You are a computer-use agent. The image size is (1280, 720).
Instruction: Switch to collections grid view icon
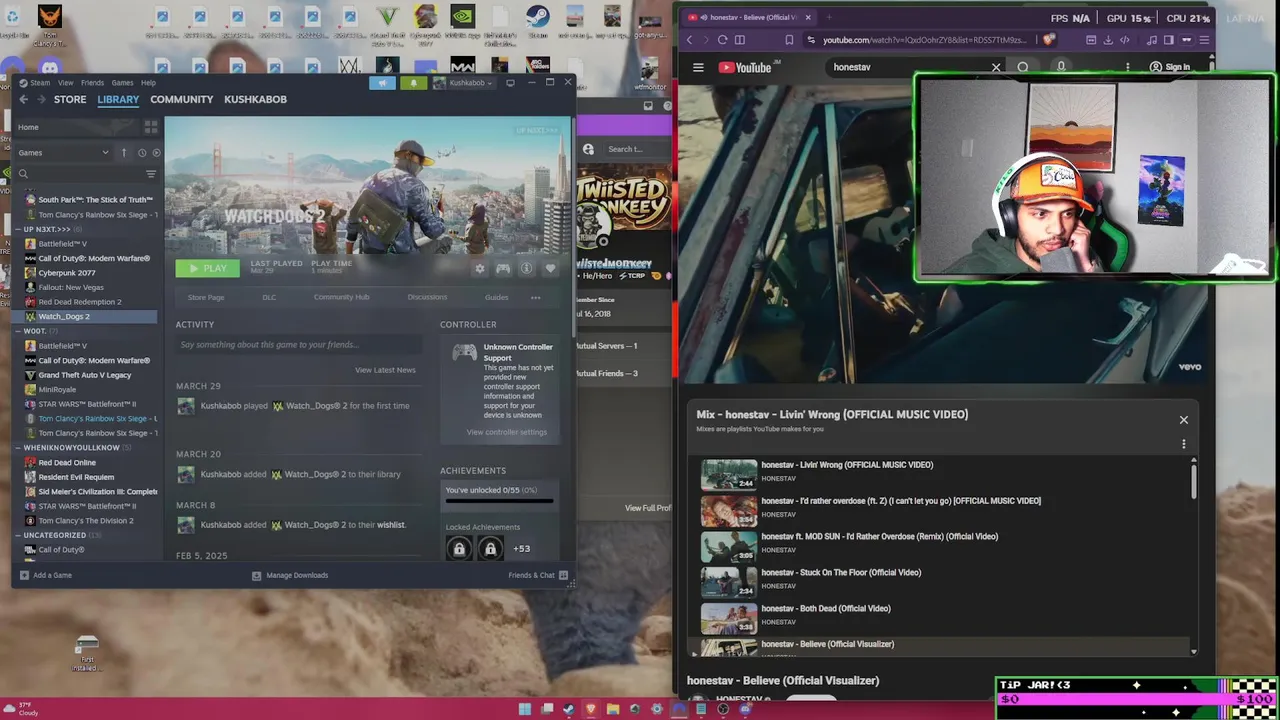click(151, 127)
